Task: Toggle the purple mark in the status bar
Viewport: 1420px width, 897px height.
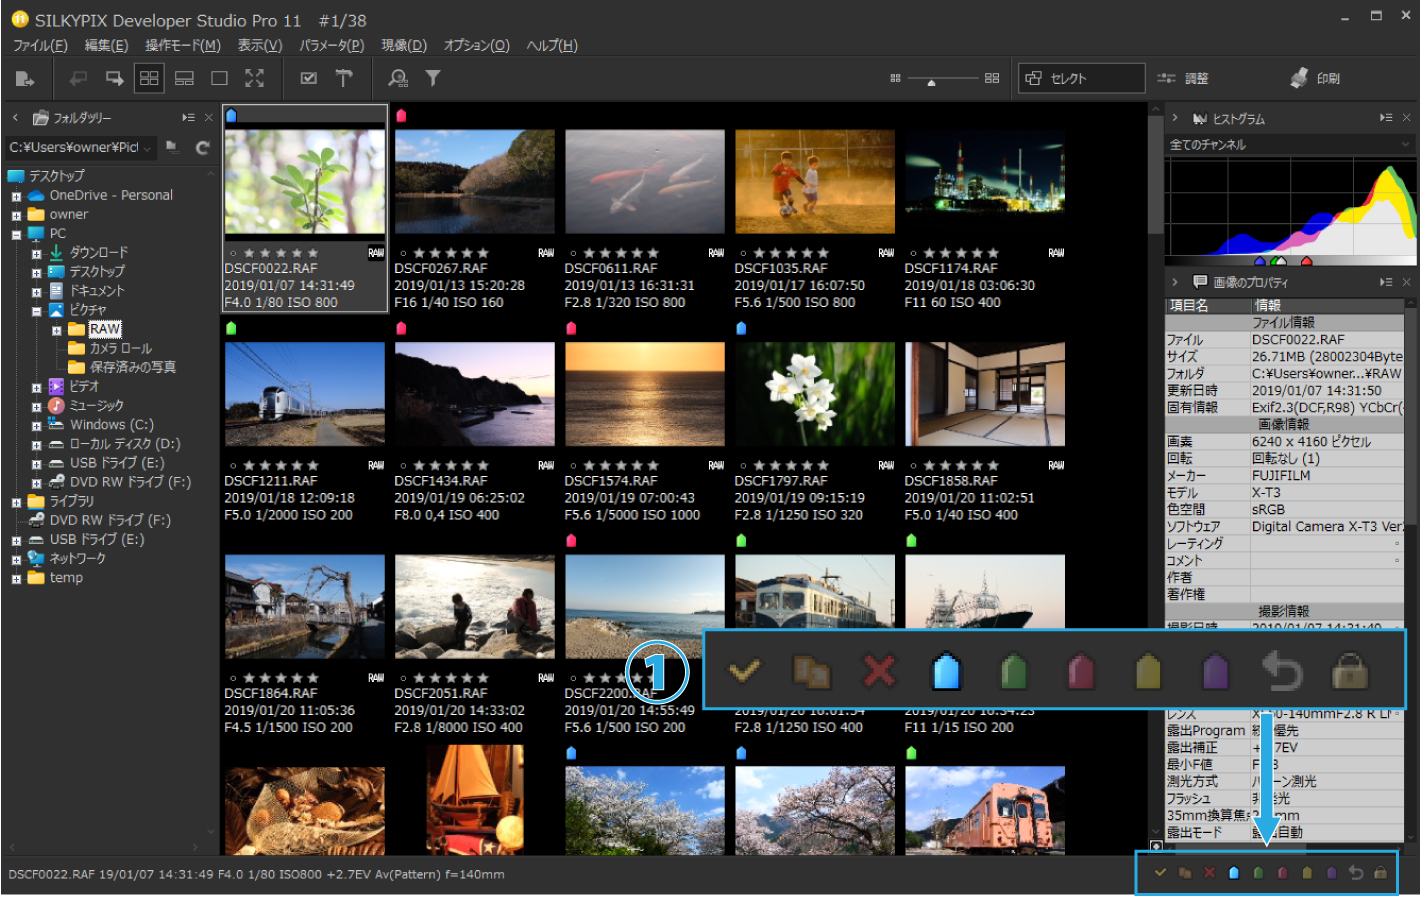Action: point(1331,873)
